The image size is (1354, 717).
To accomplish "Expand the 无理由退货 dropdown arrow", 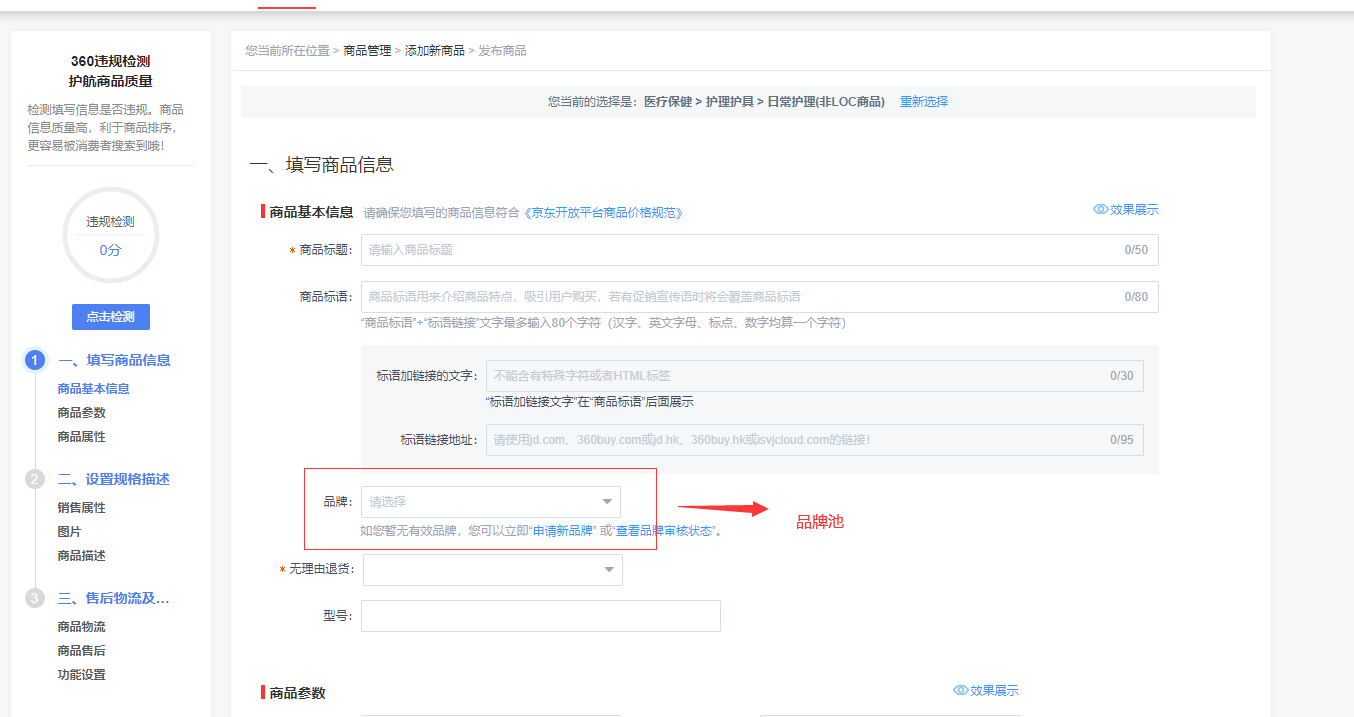I will 608,570.
